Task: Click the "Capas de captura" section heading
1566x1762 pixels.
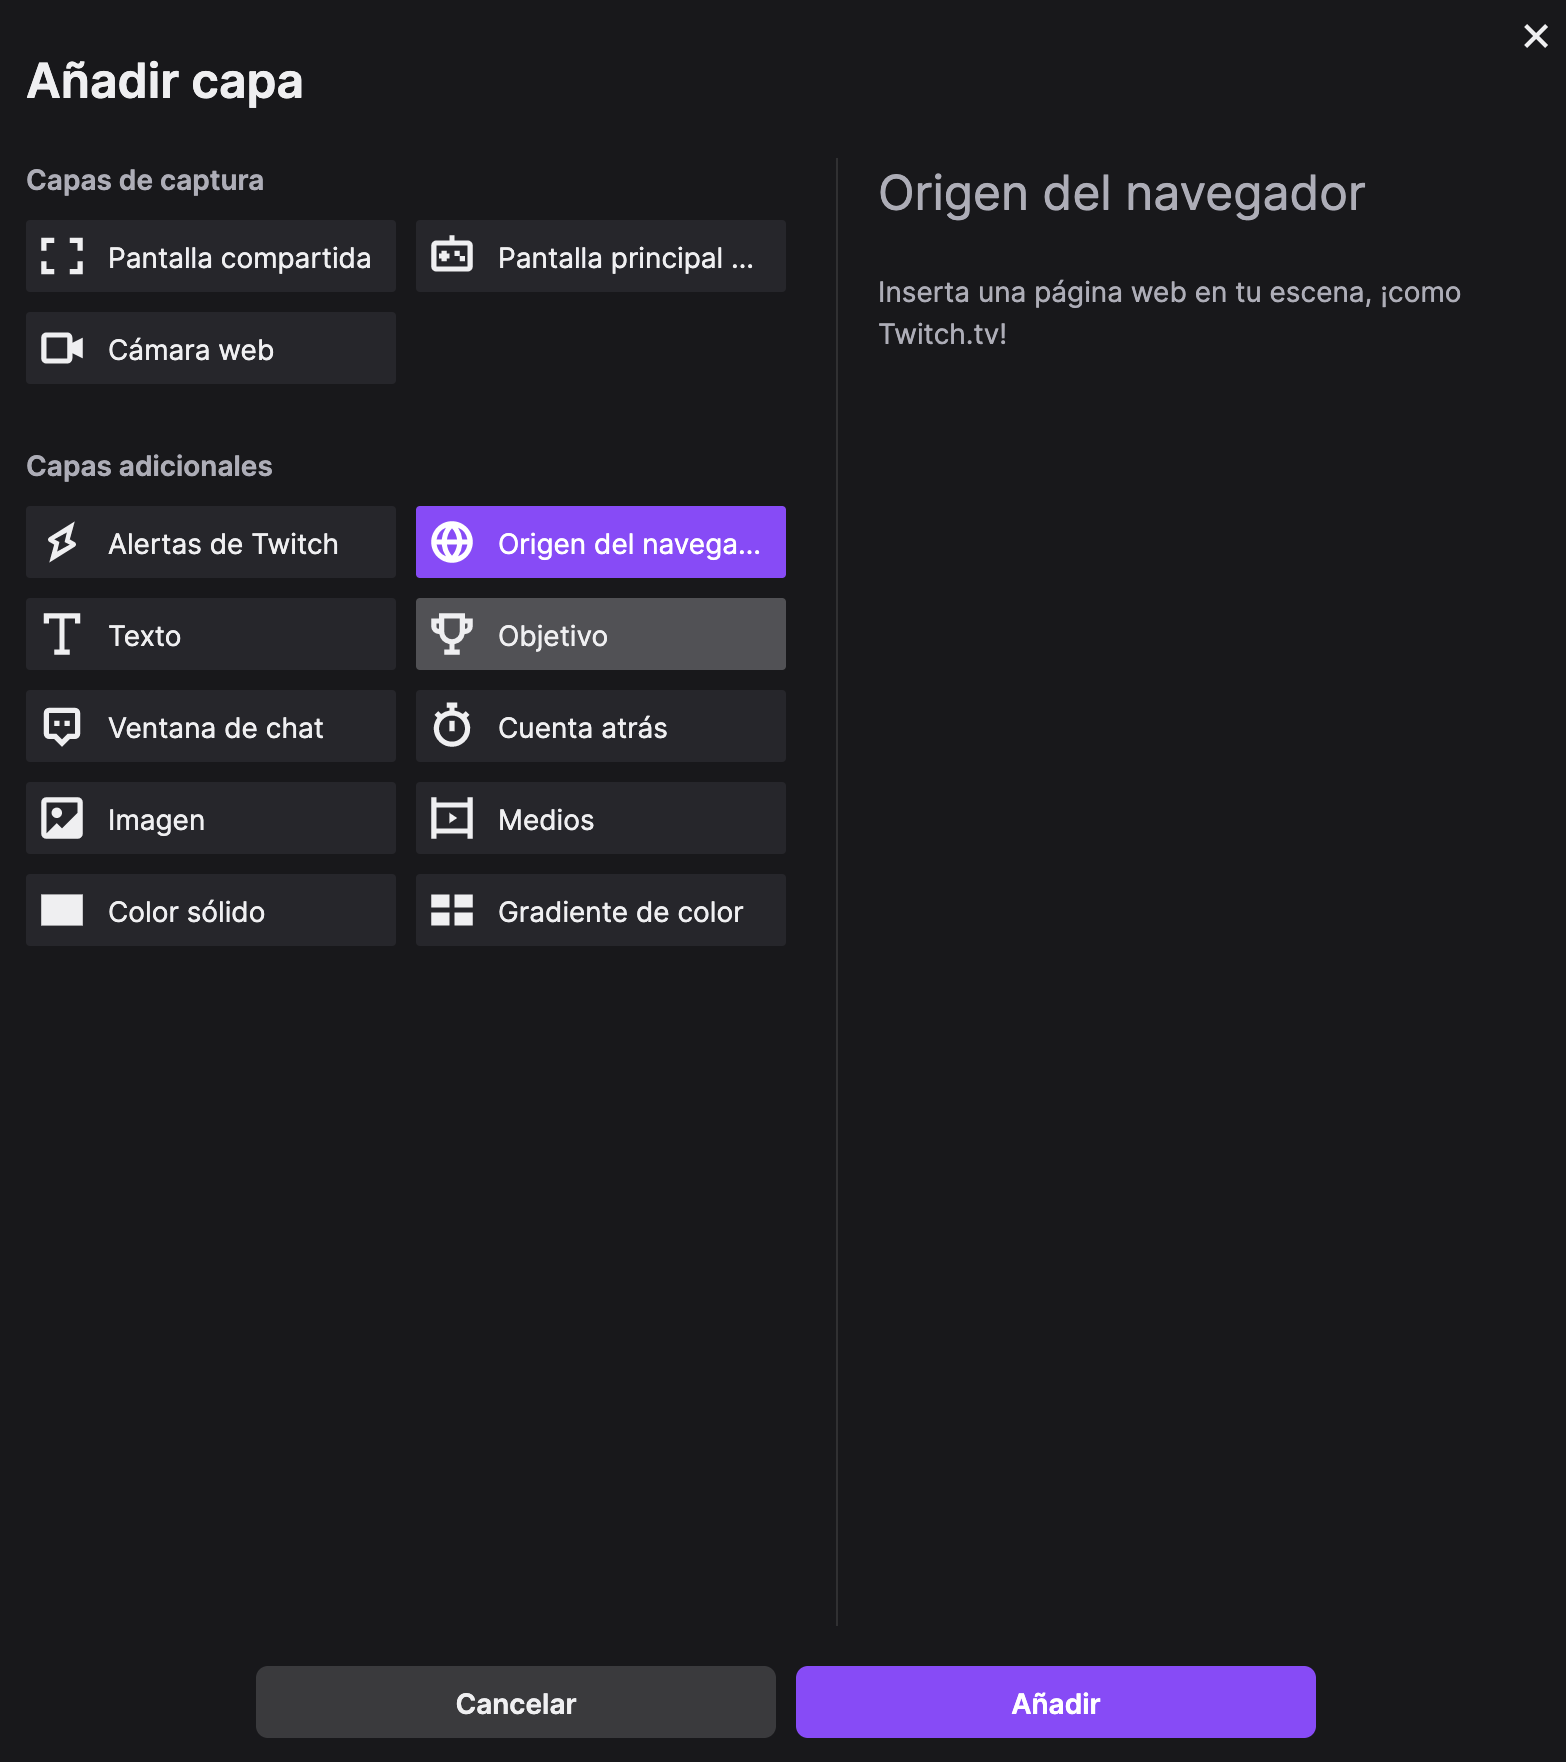Action: [145, 180]
